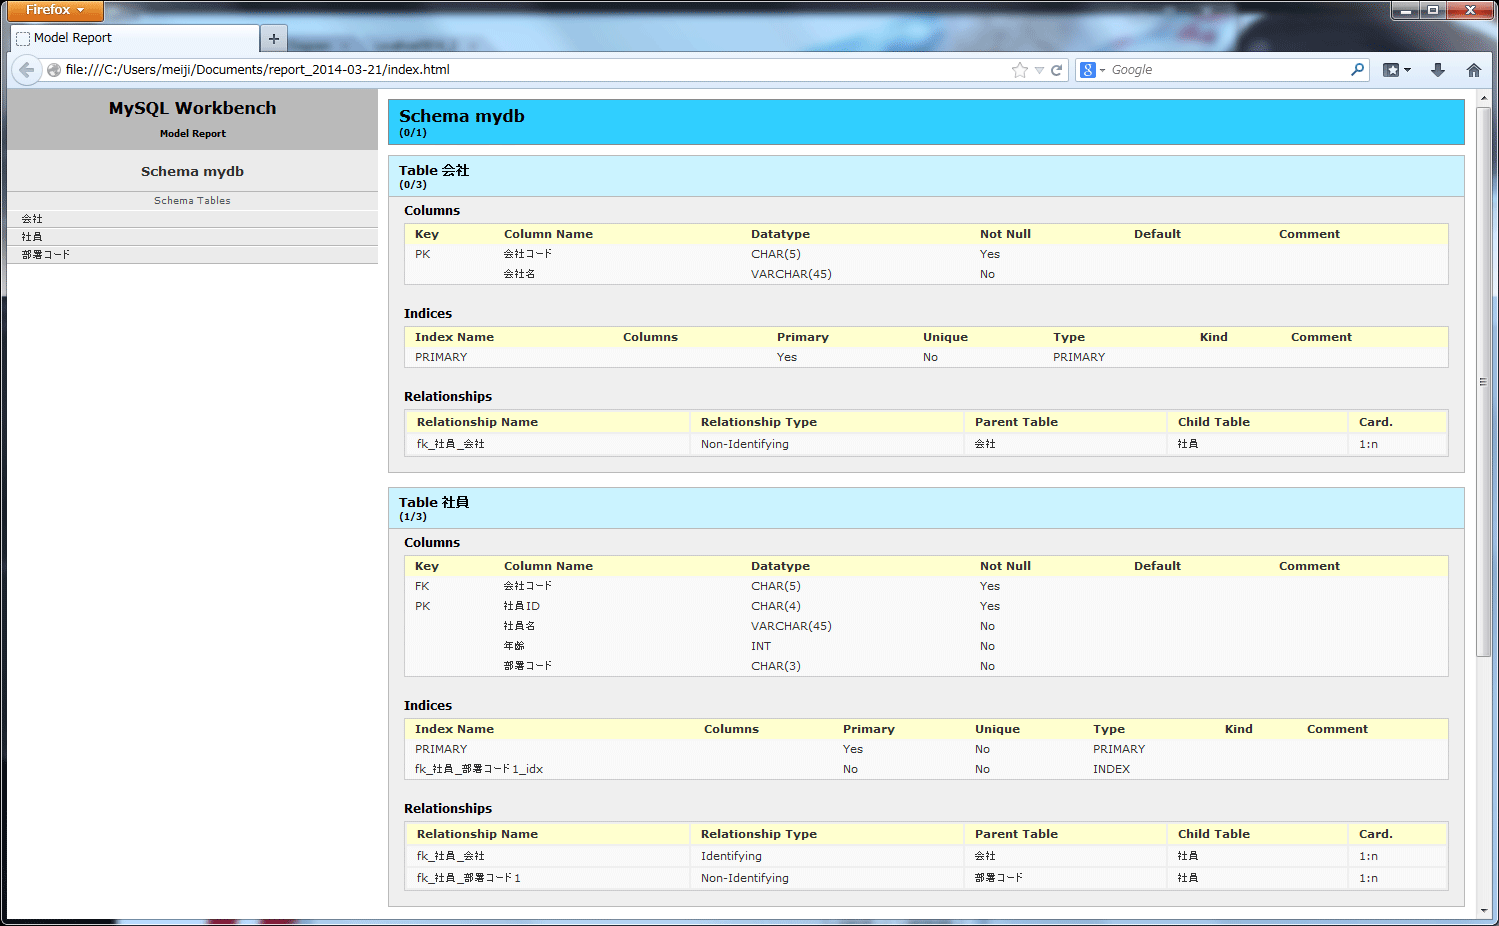Click the Table 社員 heading
Viewport: 1499px width, 926px height.
tap(434, 502)
